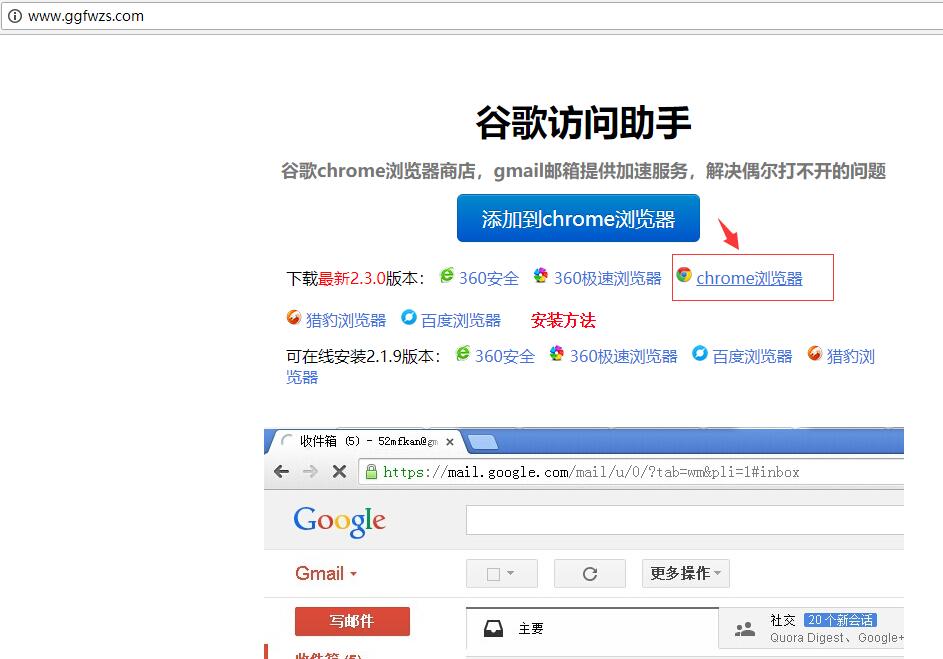Close the 收件箱 tab with its X
Screen dimensions: 943x659
coord(450,442)
